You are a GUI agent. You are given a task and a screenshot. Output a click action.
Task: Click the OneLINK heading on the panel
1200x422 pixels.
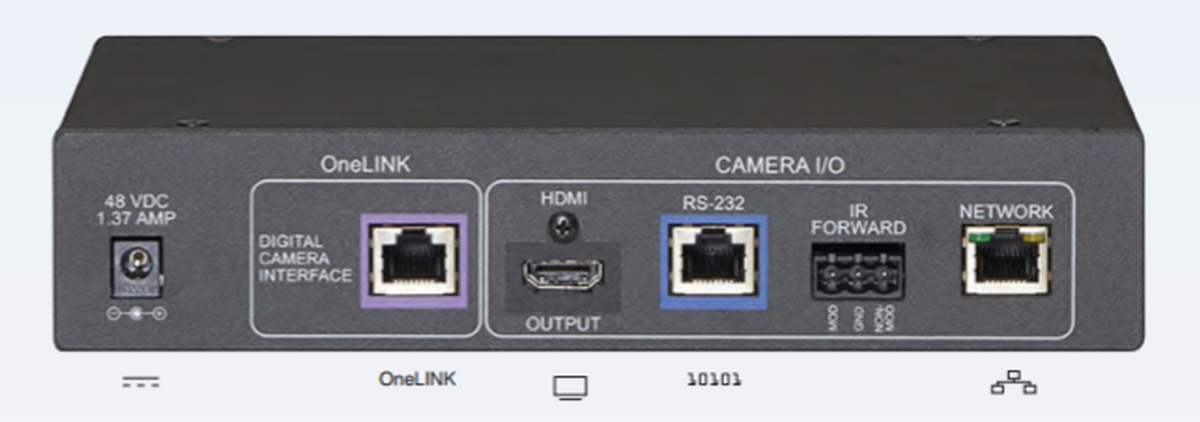click(365, 164)
